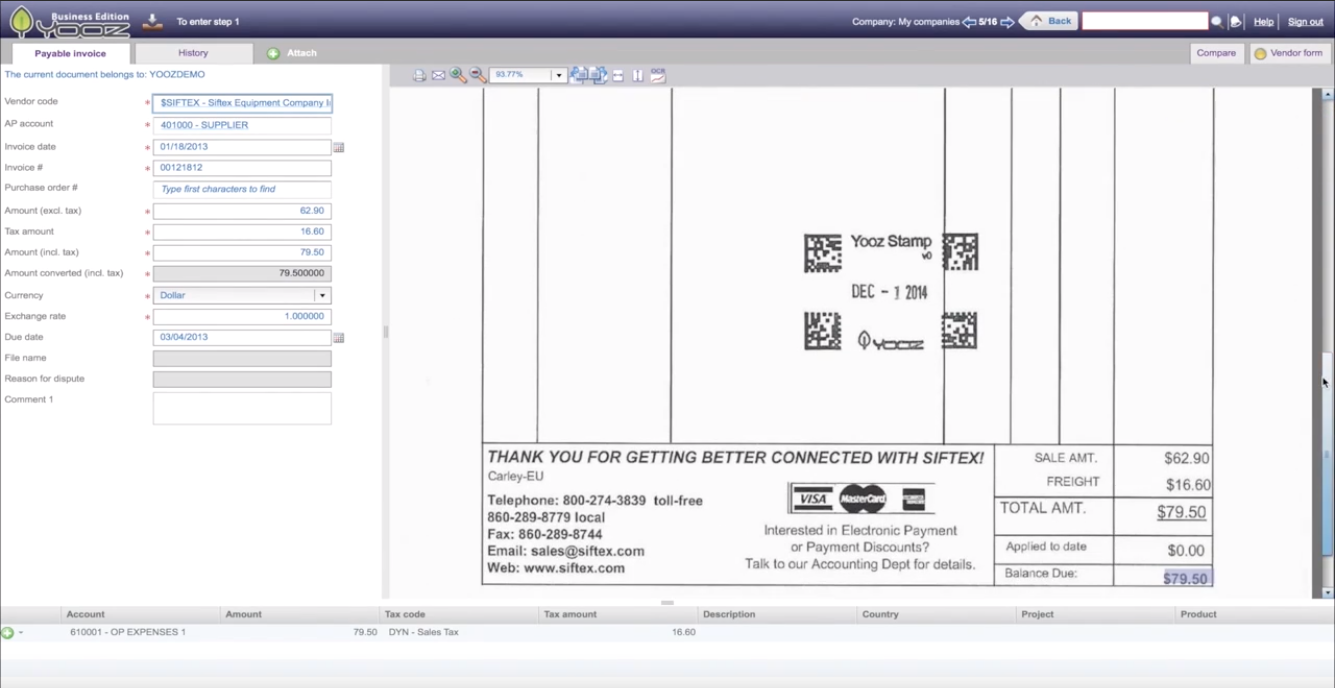The width and height of the screenshot is (1335, 688).
Task: Switch to Payable invoice tab
Action: pyautogui.click(x=70, y=53)
